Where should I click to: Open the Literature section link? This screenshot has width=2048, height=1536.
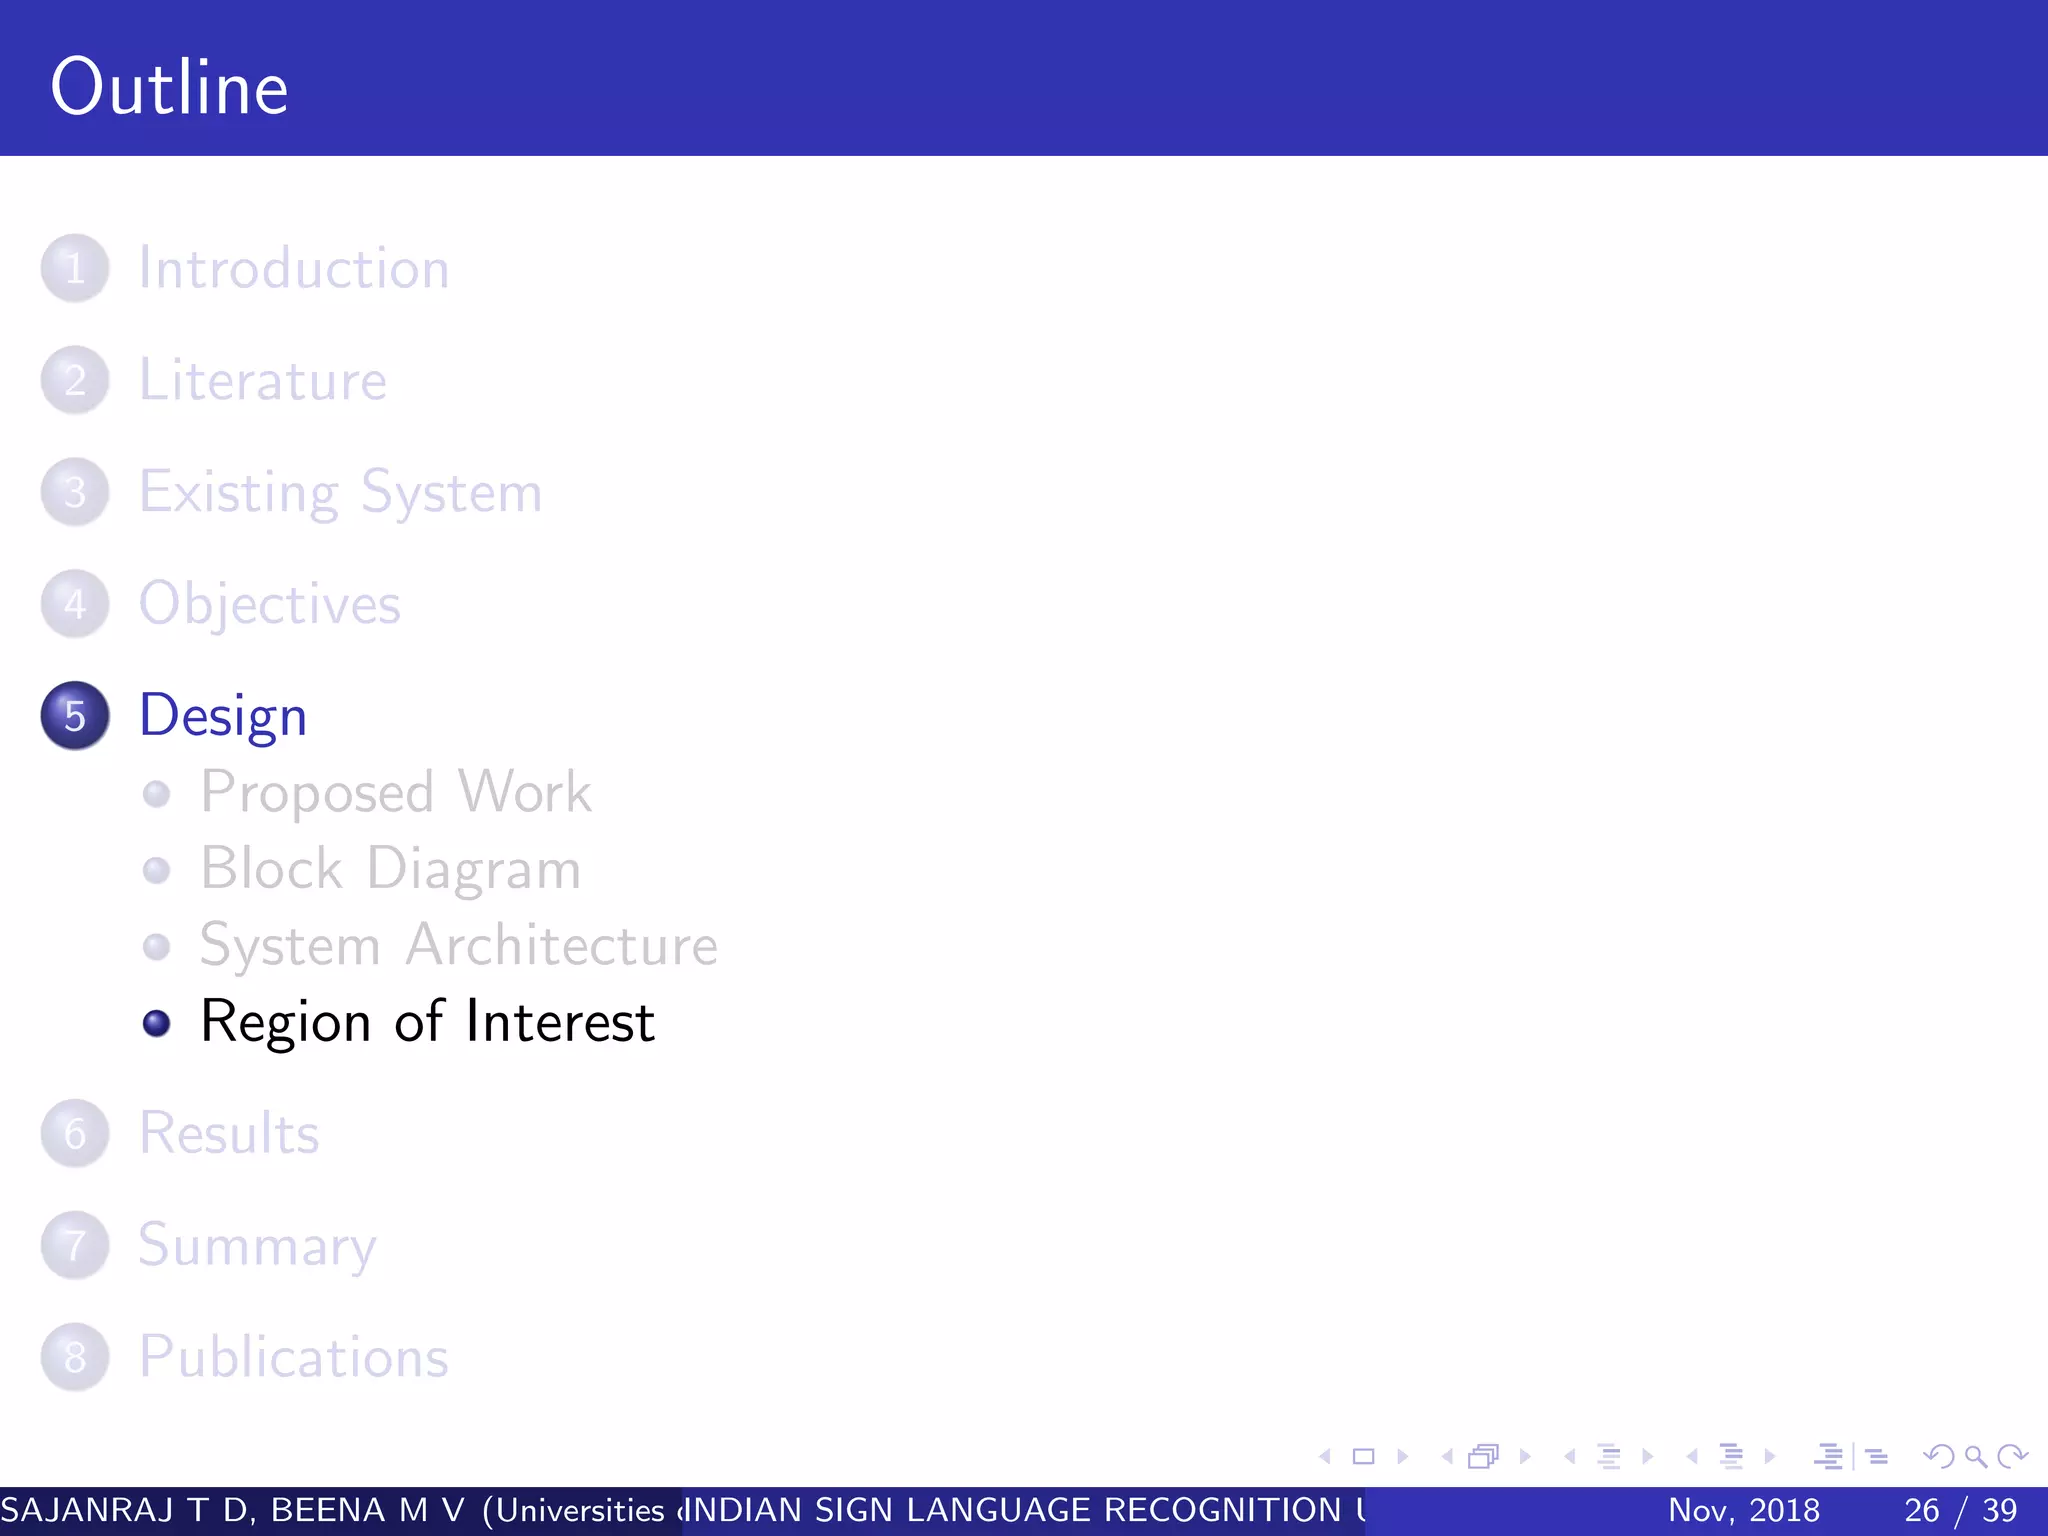262,381
